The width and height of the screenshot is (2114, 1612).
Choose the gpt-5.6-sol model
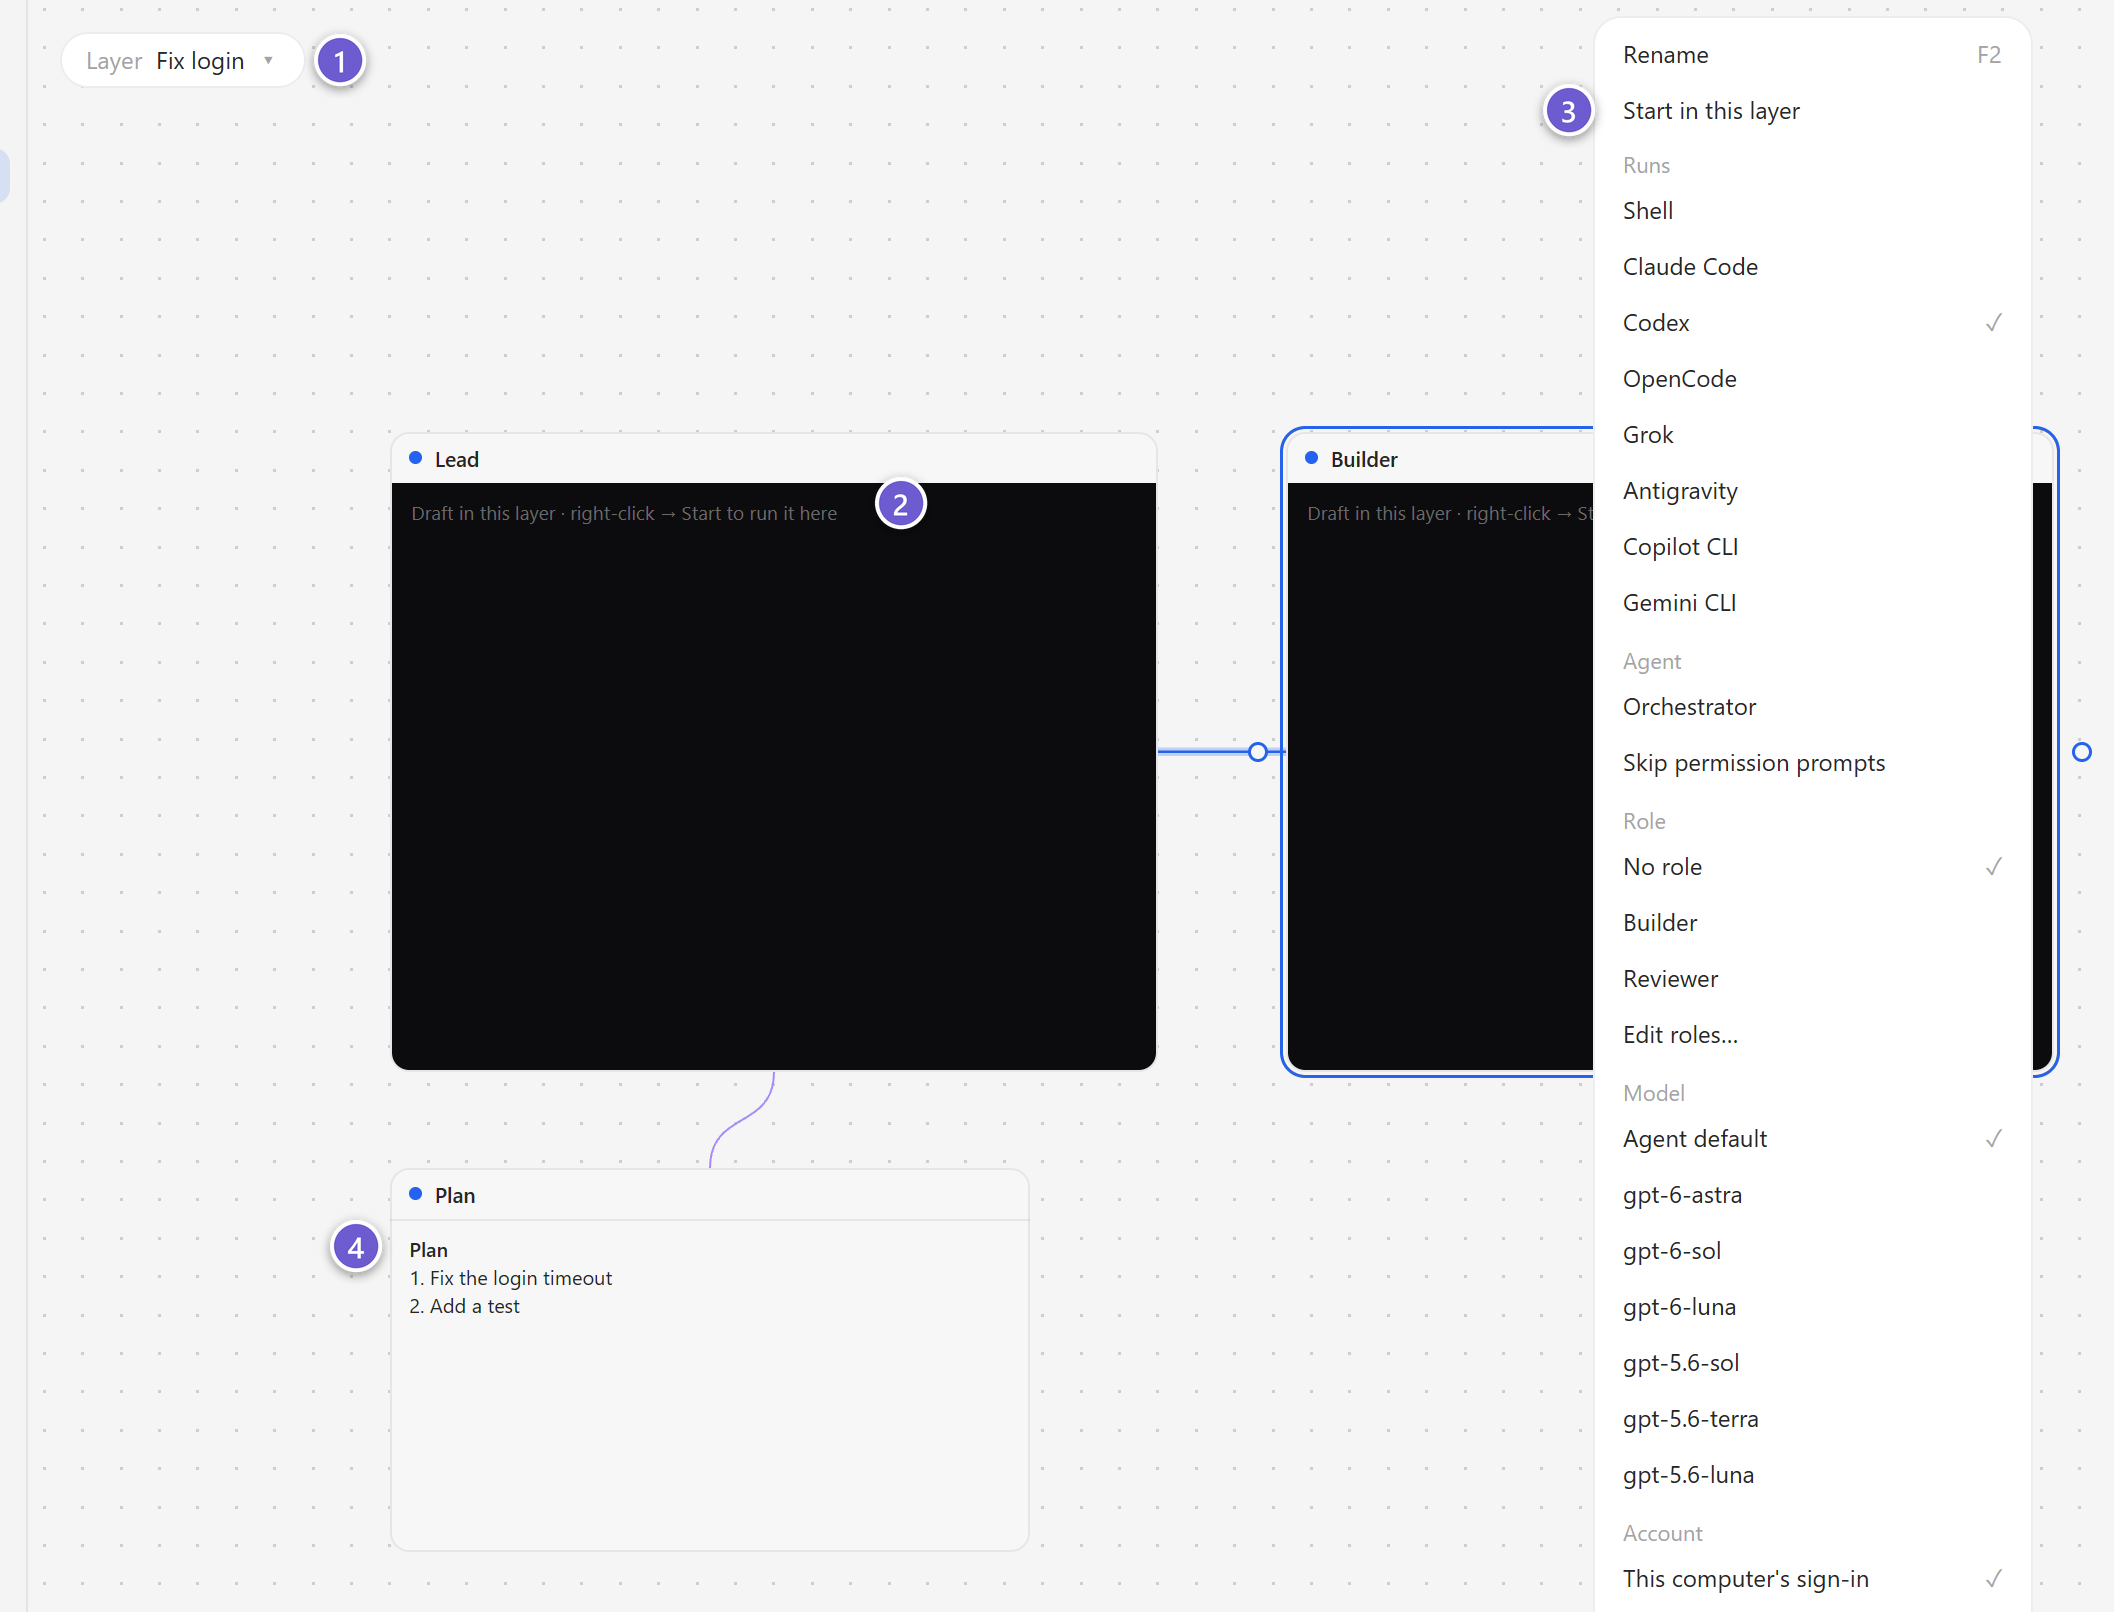(x=1812, y=1363)
